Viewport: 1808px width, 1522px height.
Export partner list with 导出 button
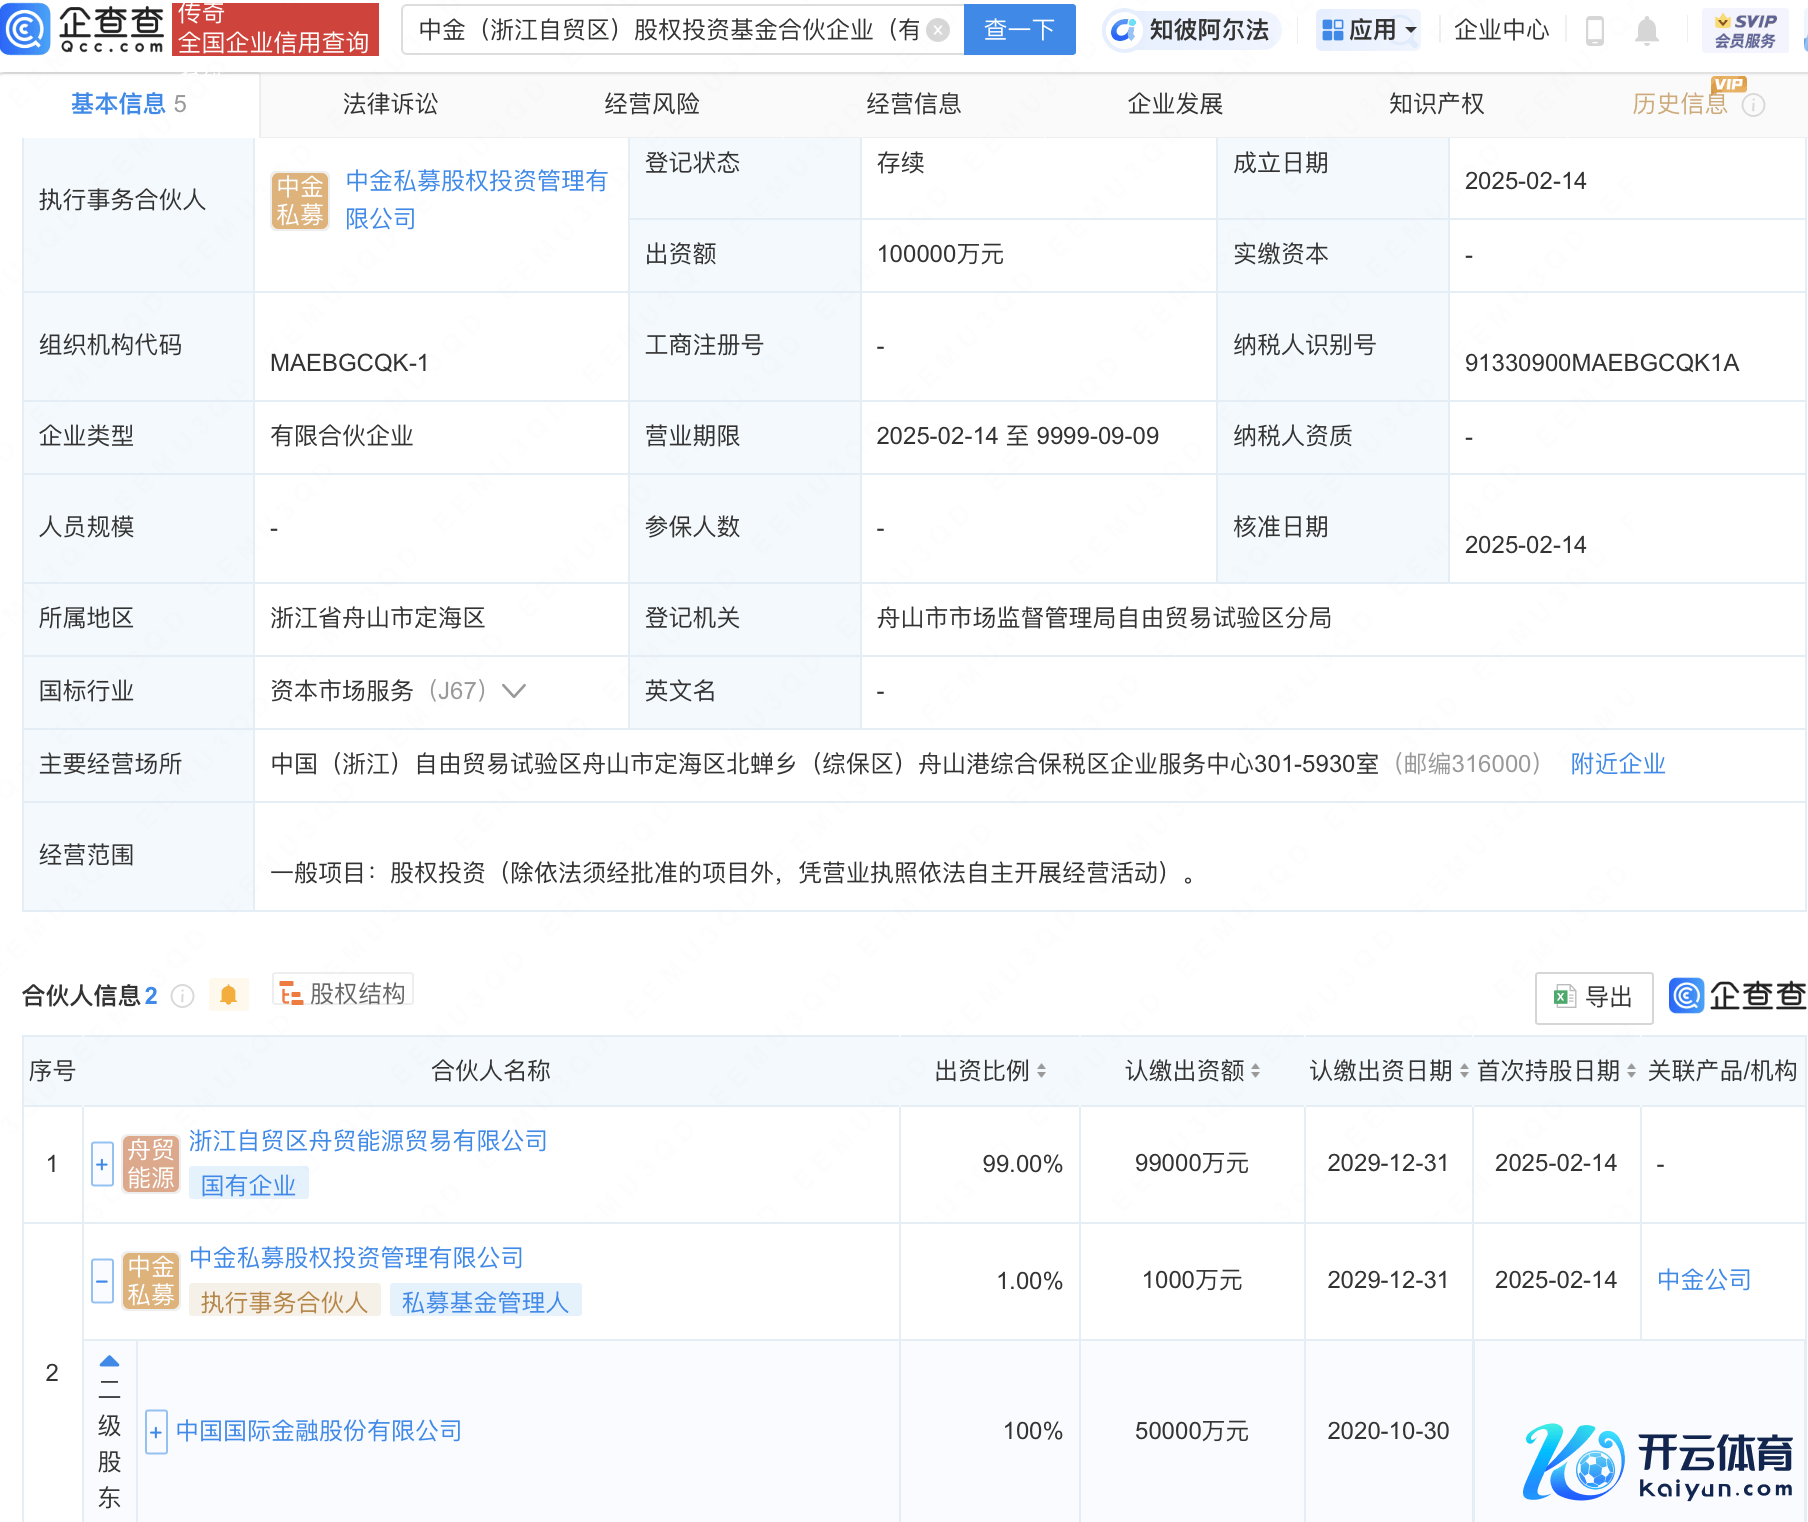pos(1594,997)
